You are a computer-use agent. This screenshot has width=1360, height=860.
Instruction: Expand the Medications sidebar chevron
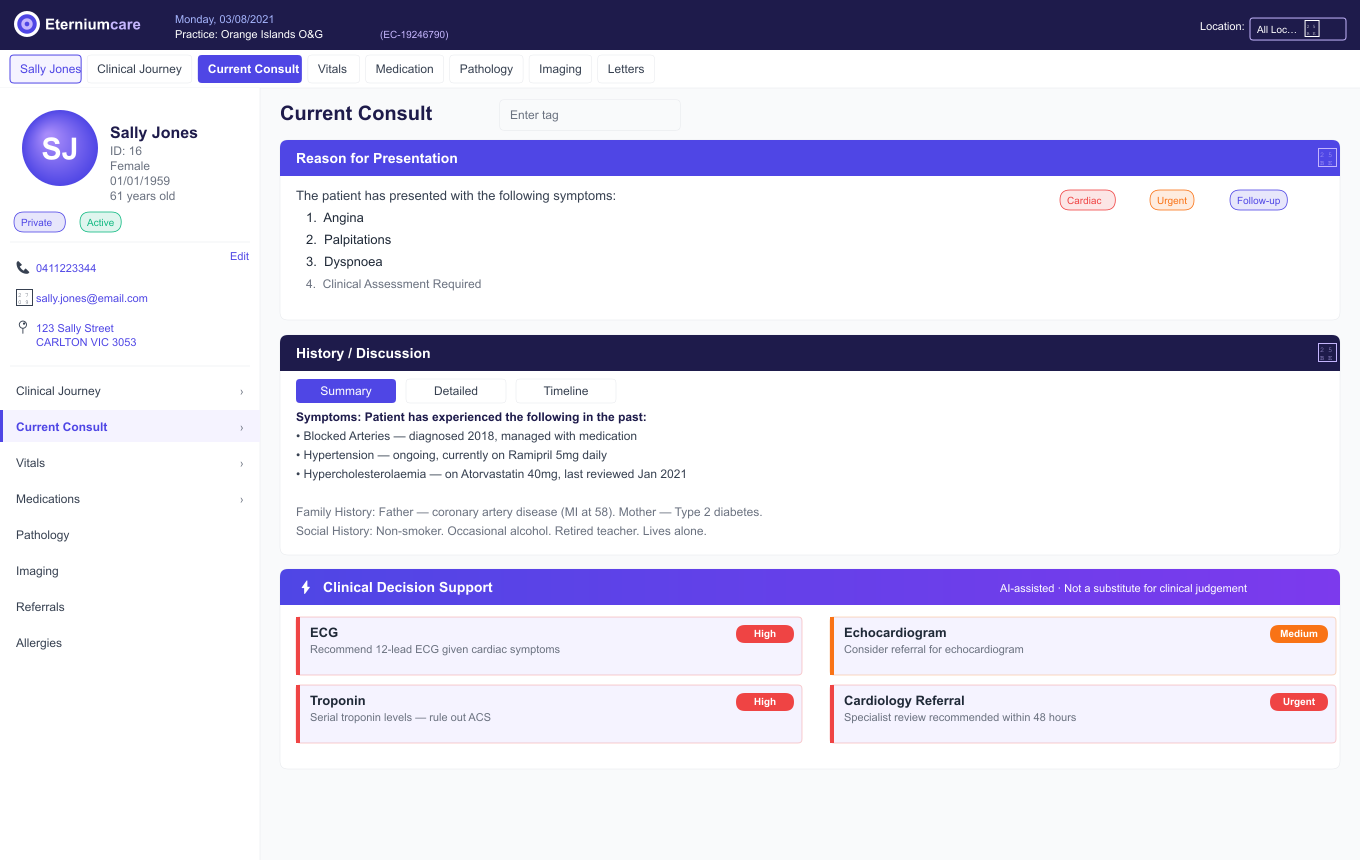point(241,500)
